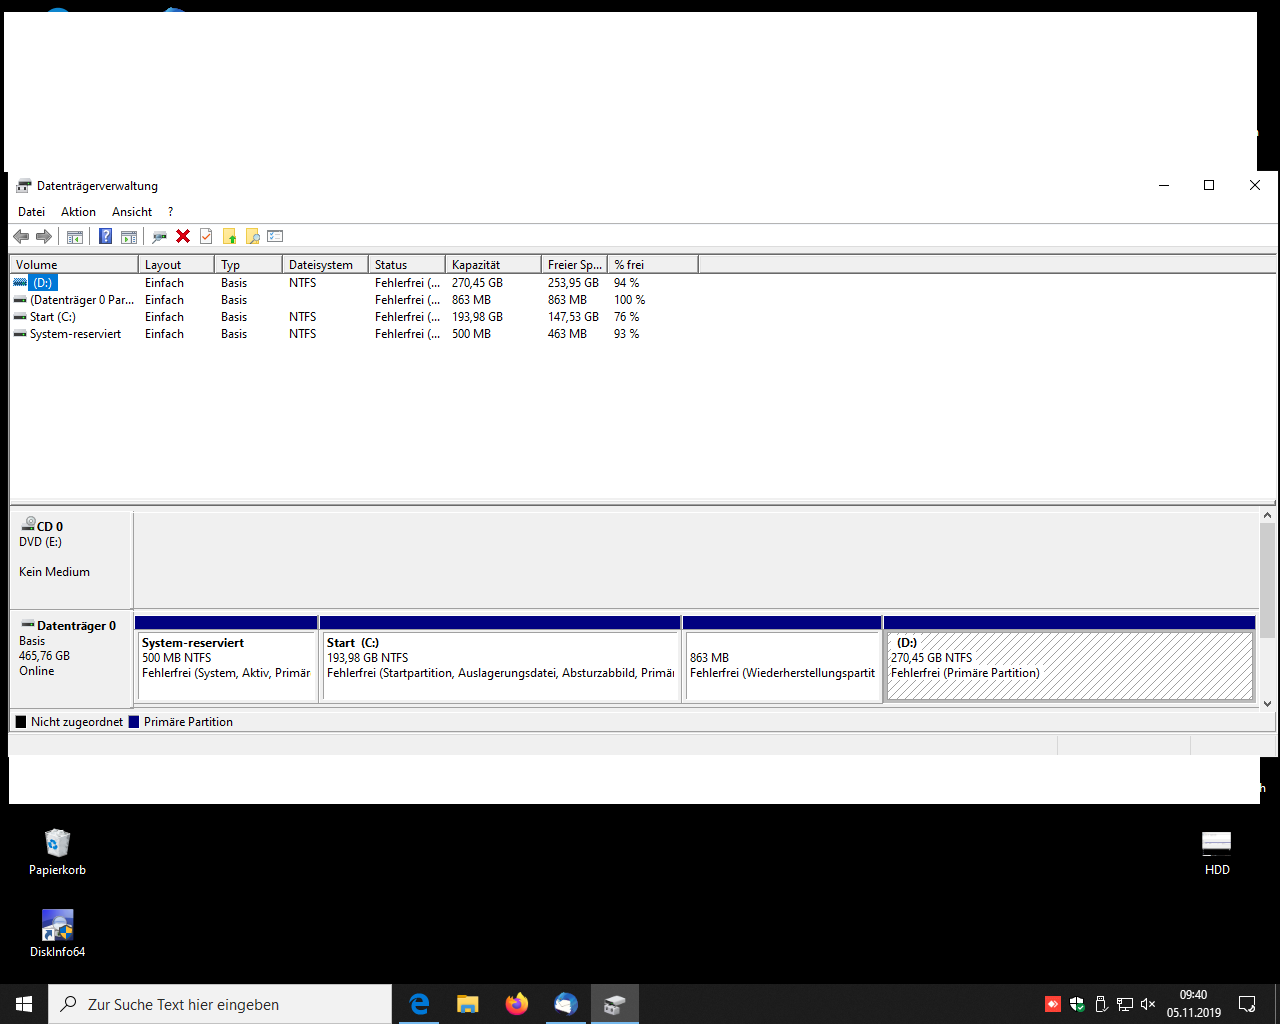This screenshot has height=1024, width=1280.
Task: Open the Papierkorb desktop icon
Action: point(57,852)
